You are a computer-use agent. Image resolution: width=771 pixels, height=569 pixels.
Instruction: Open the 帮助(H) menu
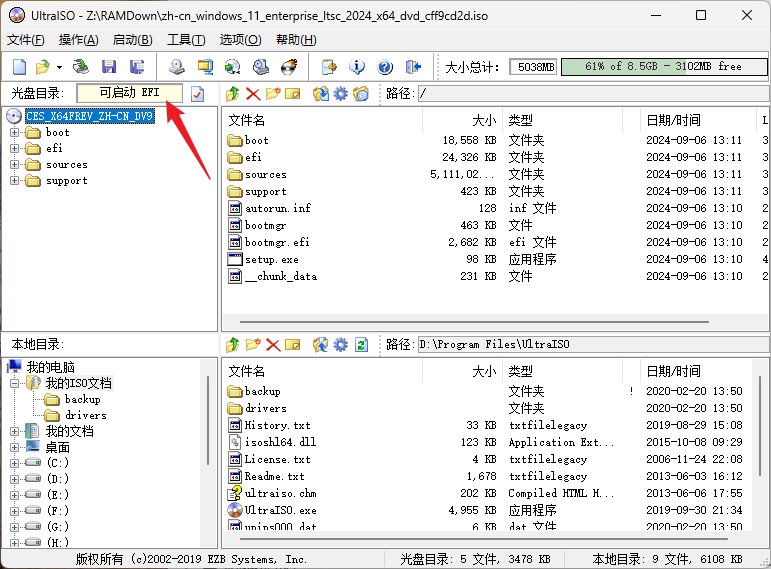[x=296, y=40]
